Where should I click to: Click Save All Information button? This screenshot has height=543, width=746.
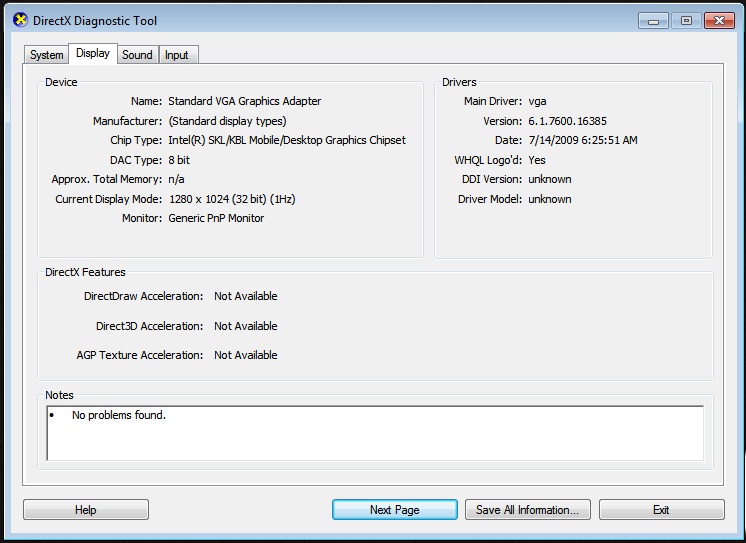click(x=527, y=510)
